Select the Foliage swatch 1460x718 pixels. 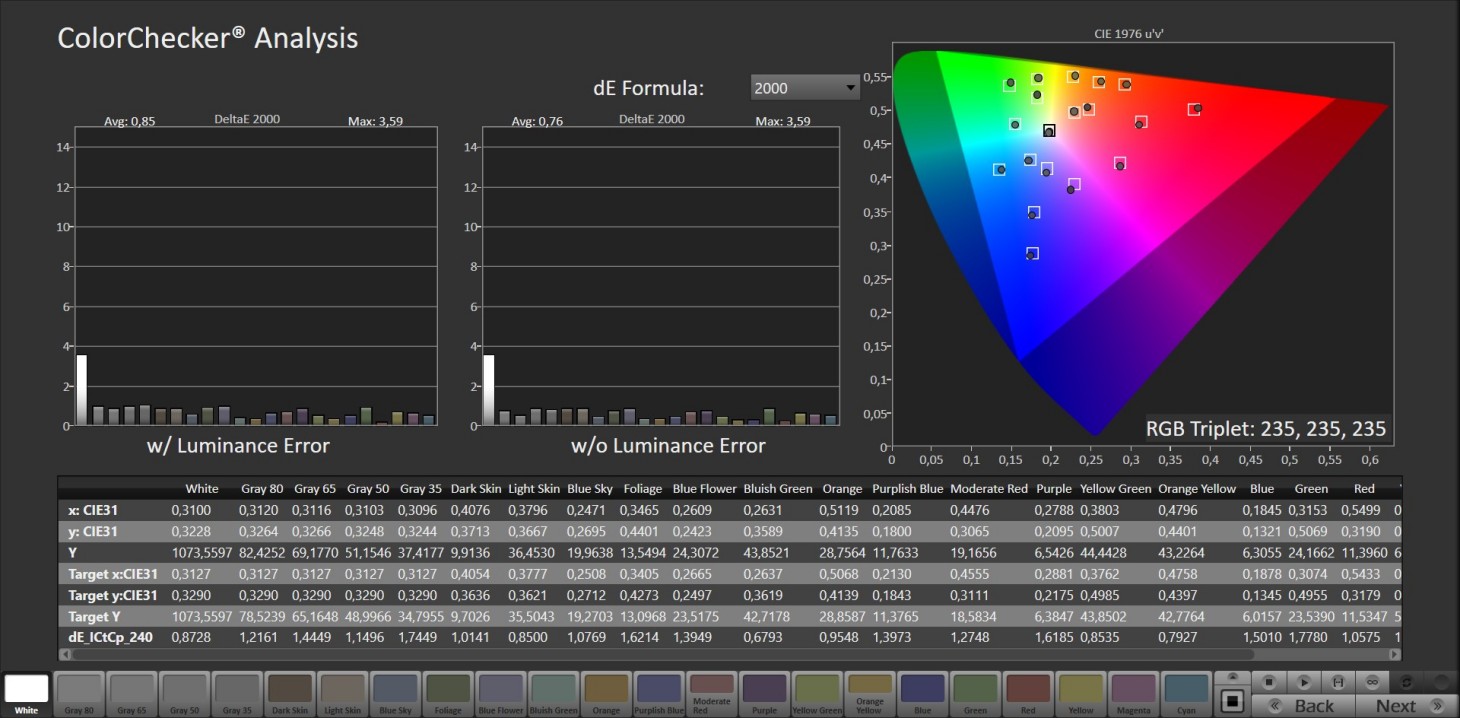(448, 694)
